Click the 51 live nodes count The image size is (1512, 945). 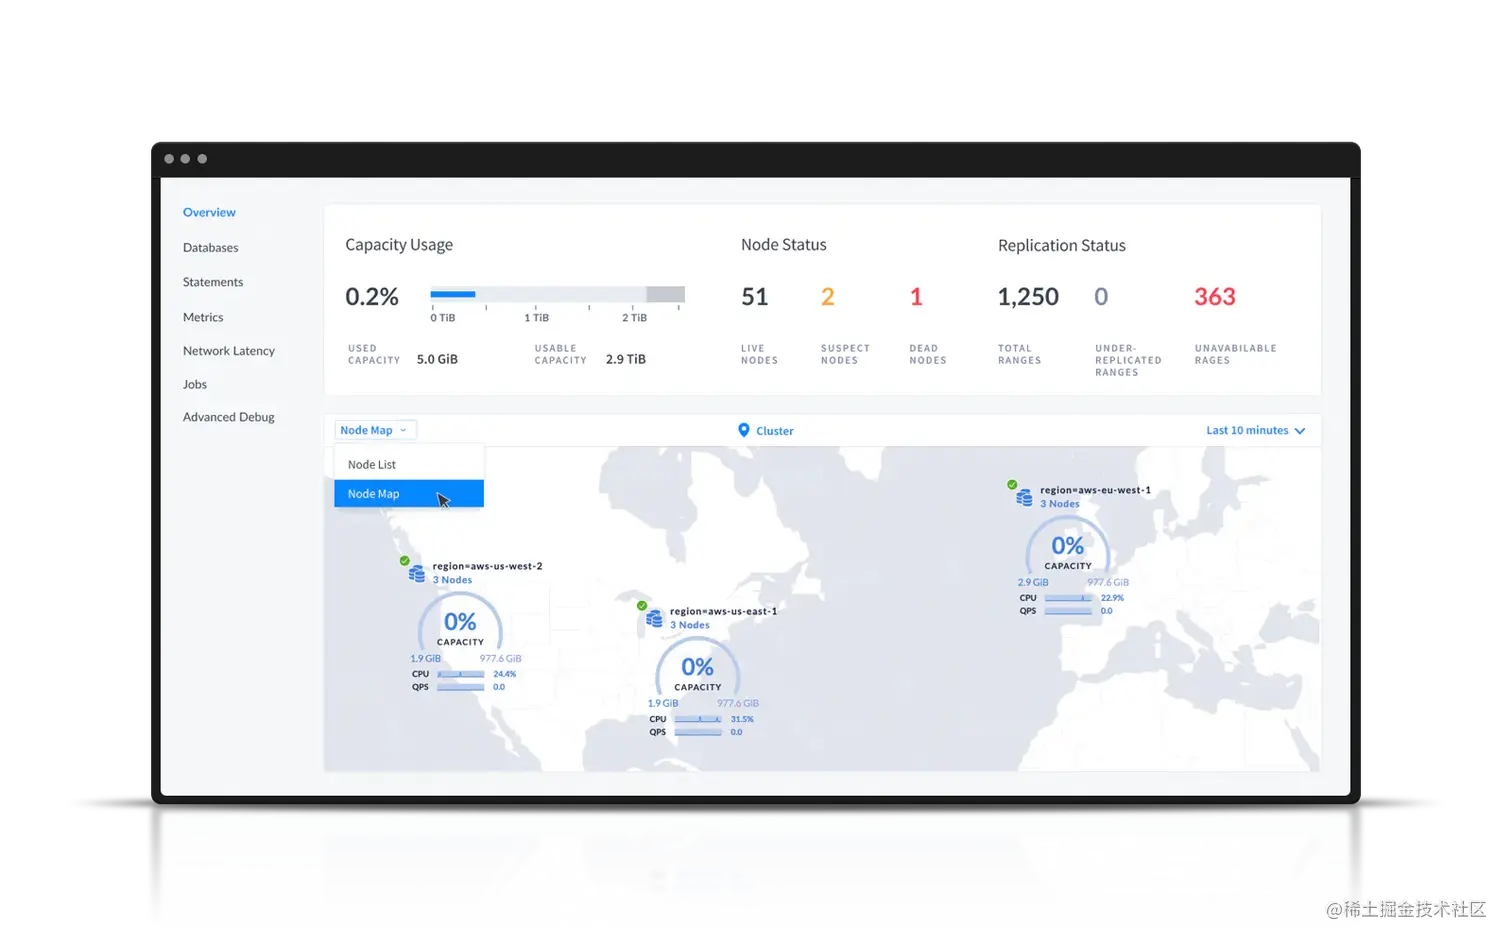755,297
